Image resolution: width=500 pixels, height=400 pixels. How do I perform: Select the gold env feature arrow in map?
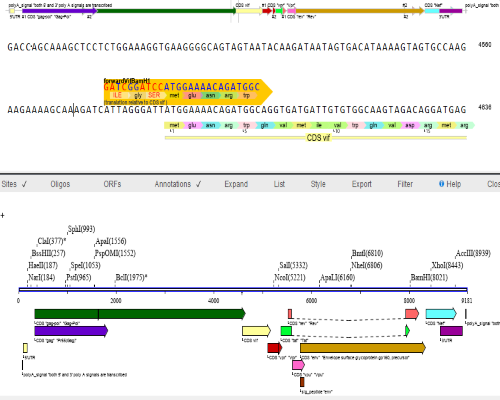363,348
